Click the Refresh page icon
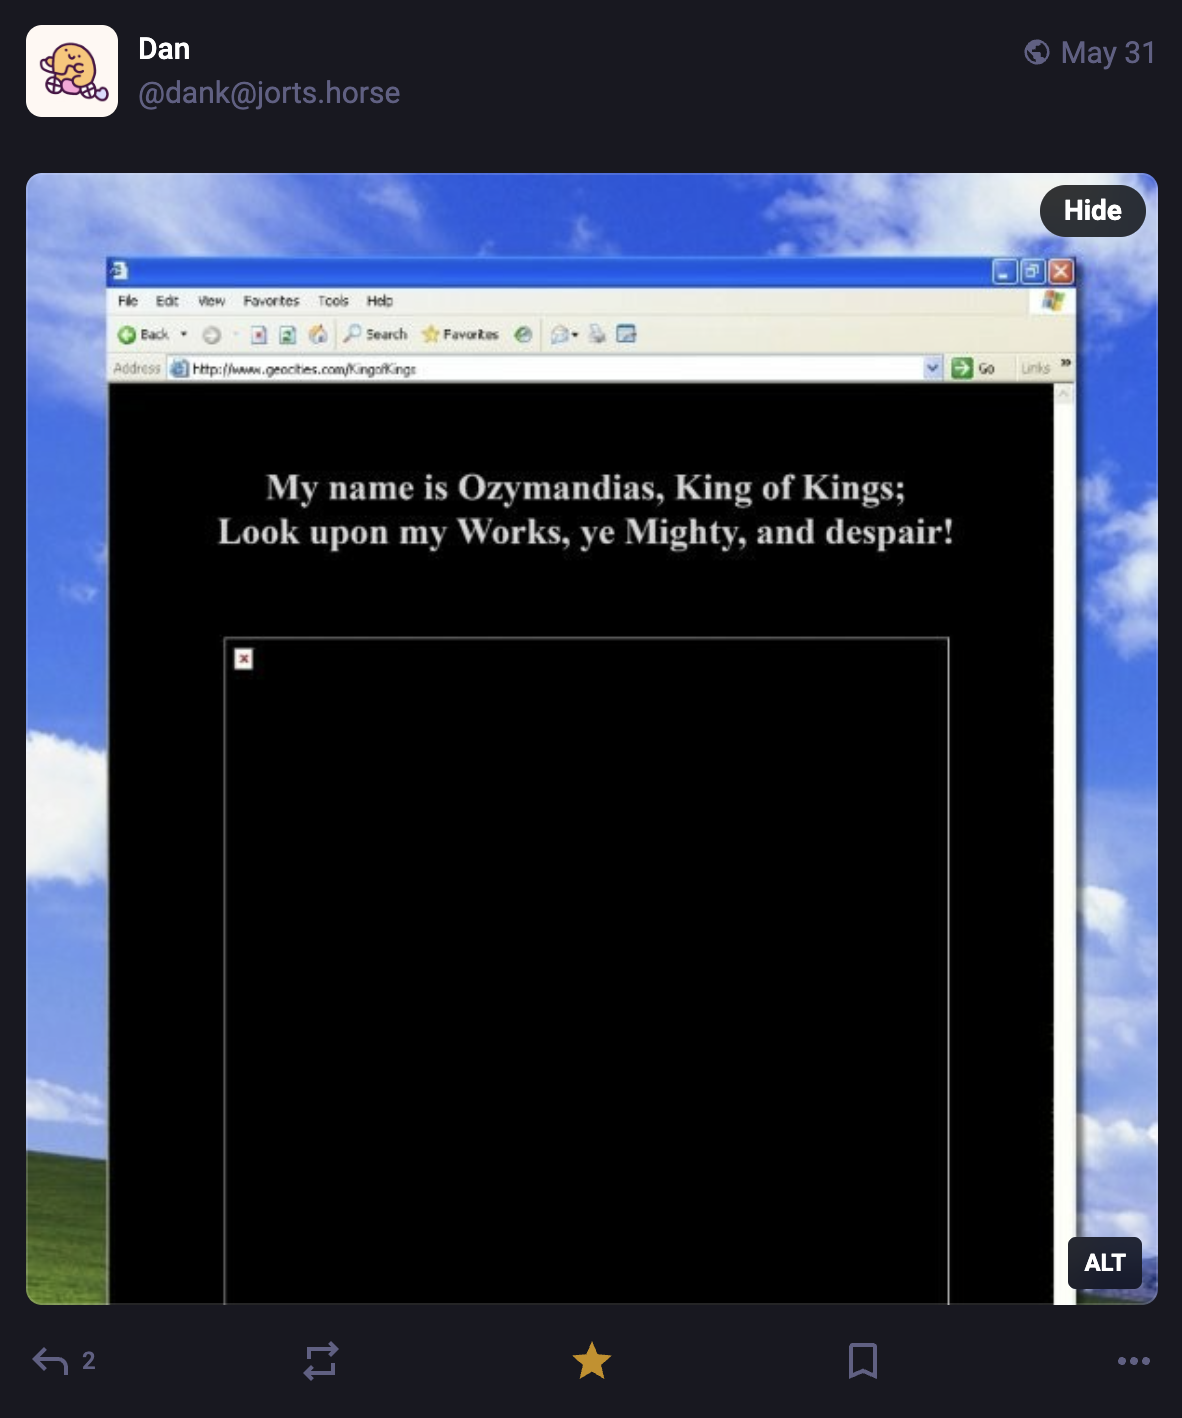1182x1418 pixels. [x=287, y=335]
